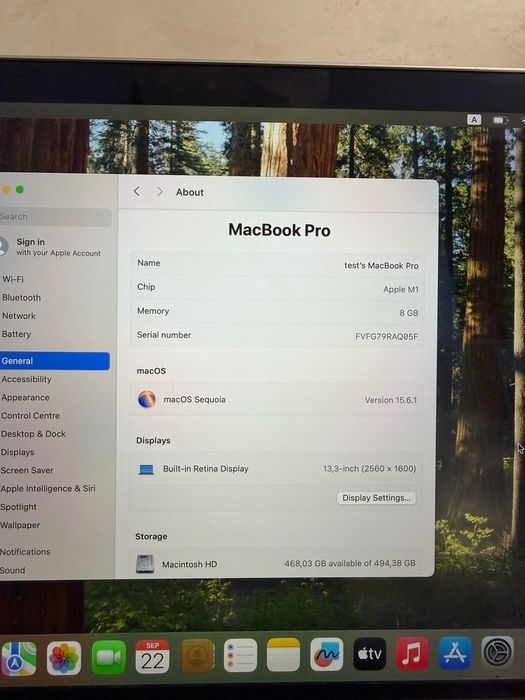Click the Search field in sidebar
525x700 pixels.
click(54, 217)
